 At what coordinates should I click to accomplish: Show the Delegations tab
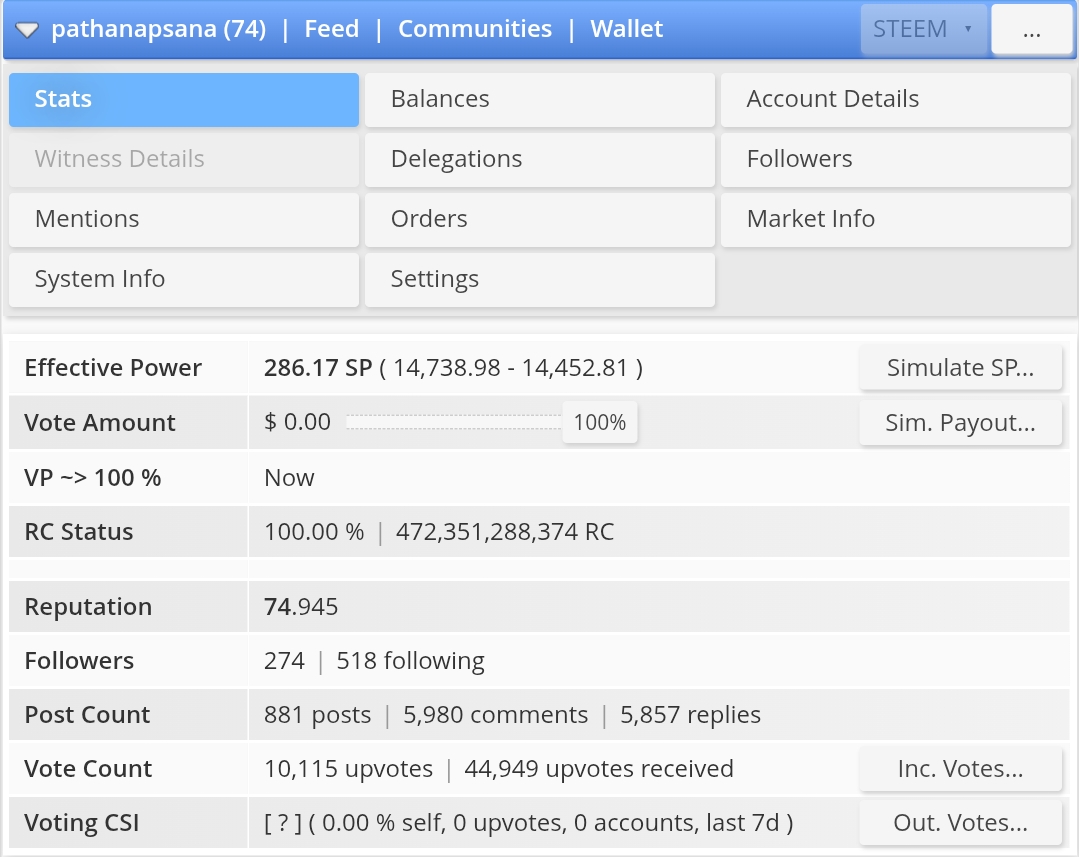click(539, 159)
